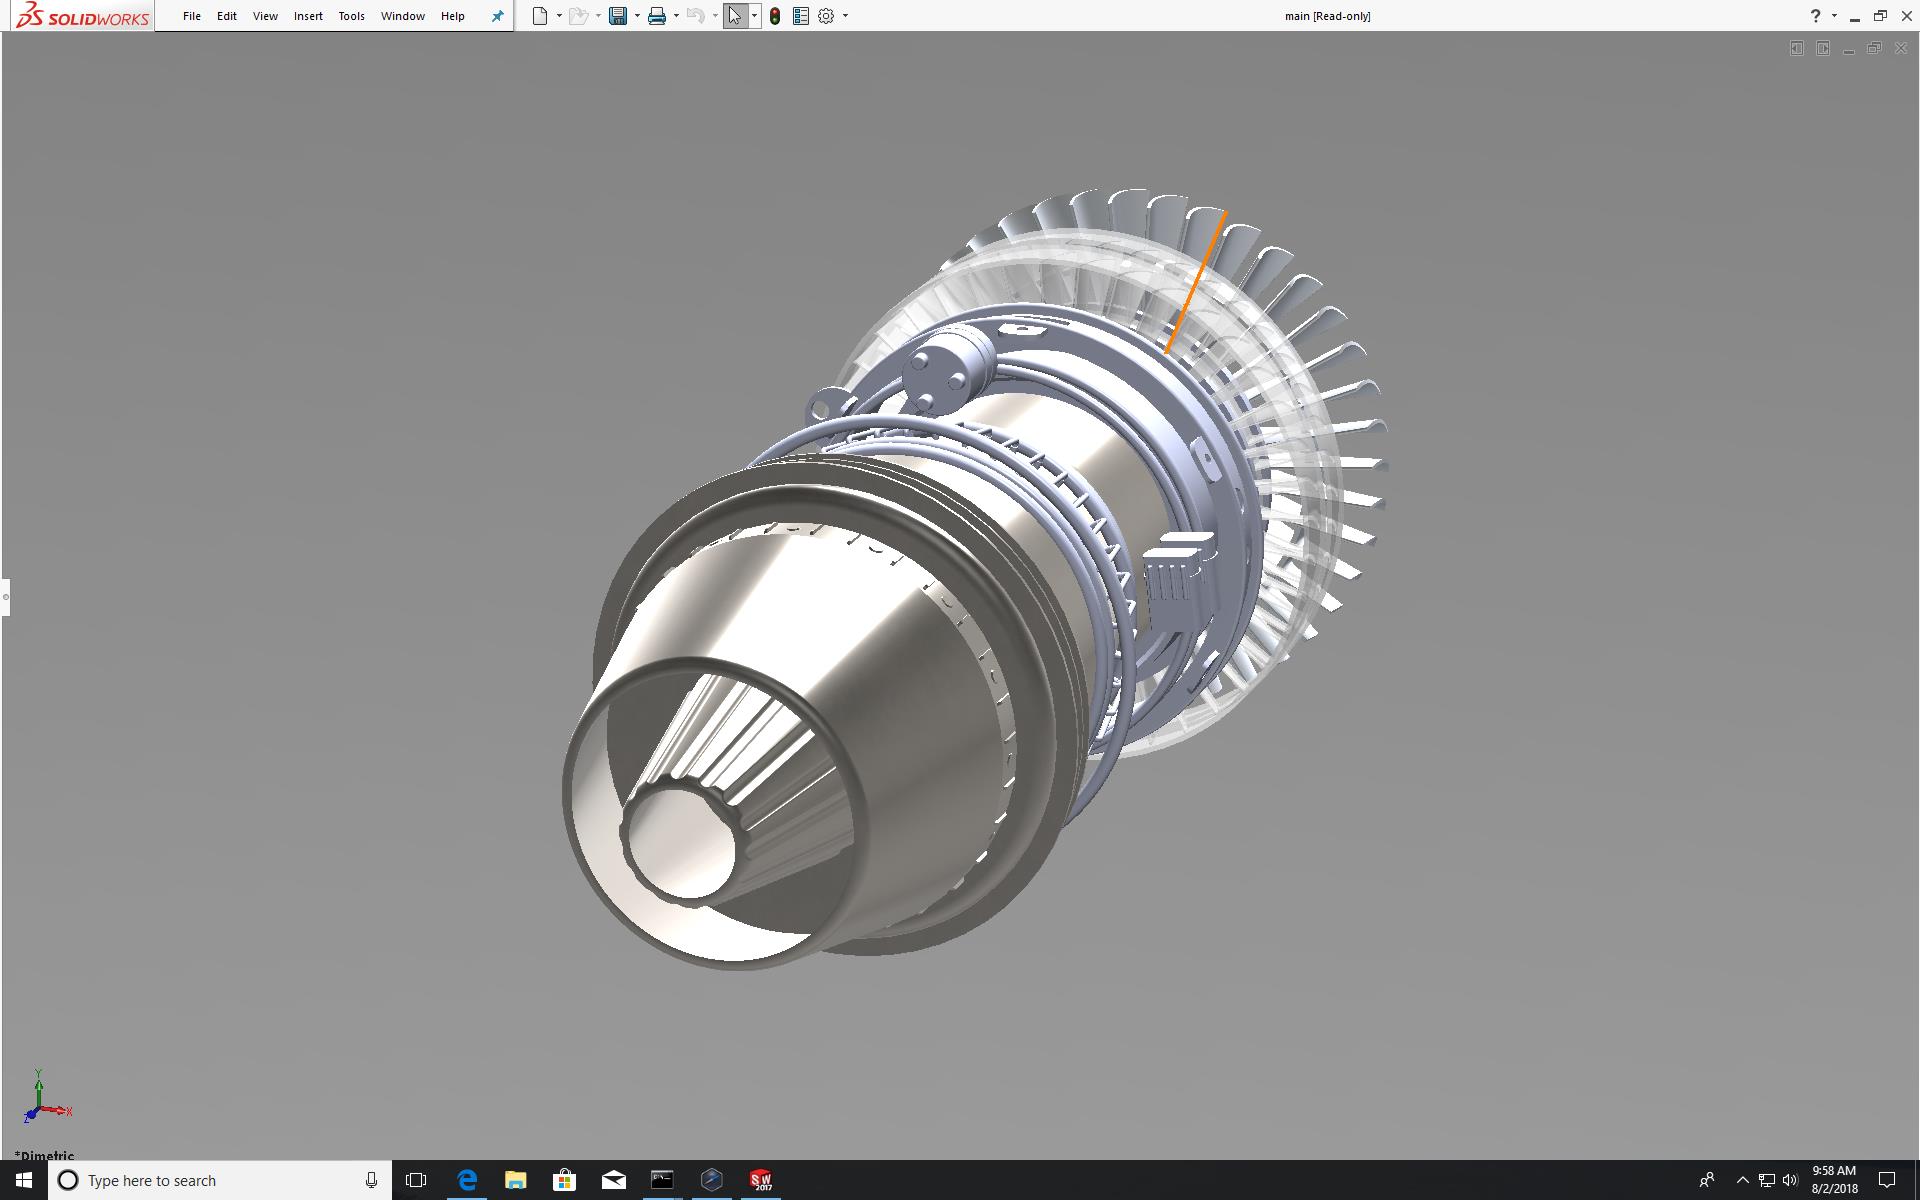1920x1200 pixels.
Task: Open the Insert menu
Action: 308,16
